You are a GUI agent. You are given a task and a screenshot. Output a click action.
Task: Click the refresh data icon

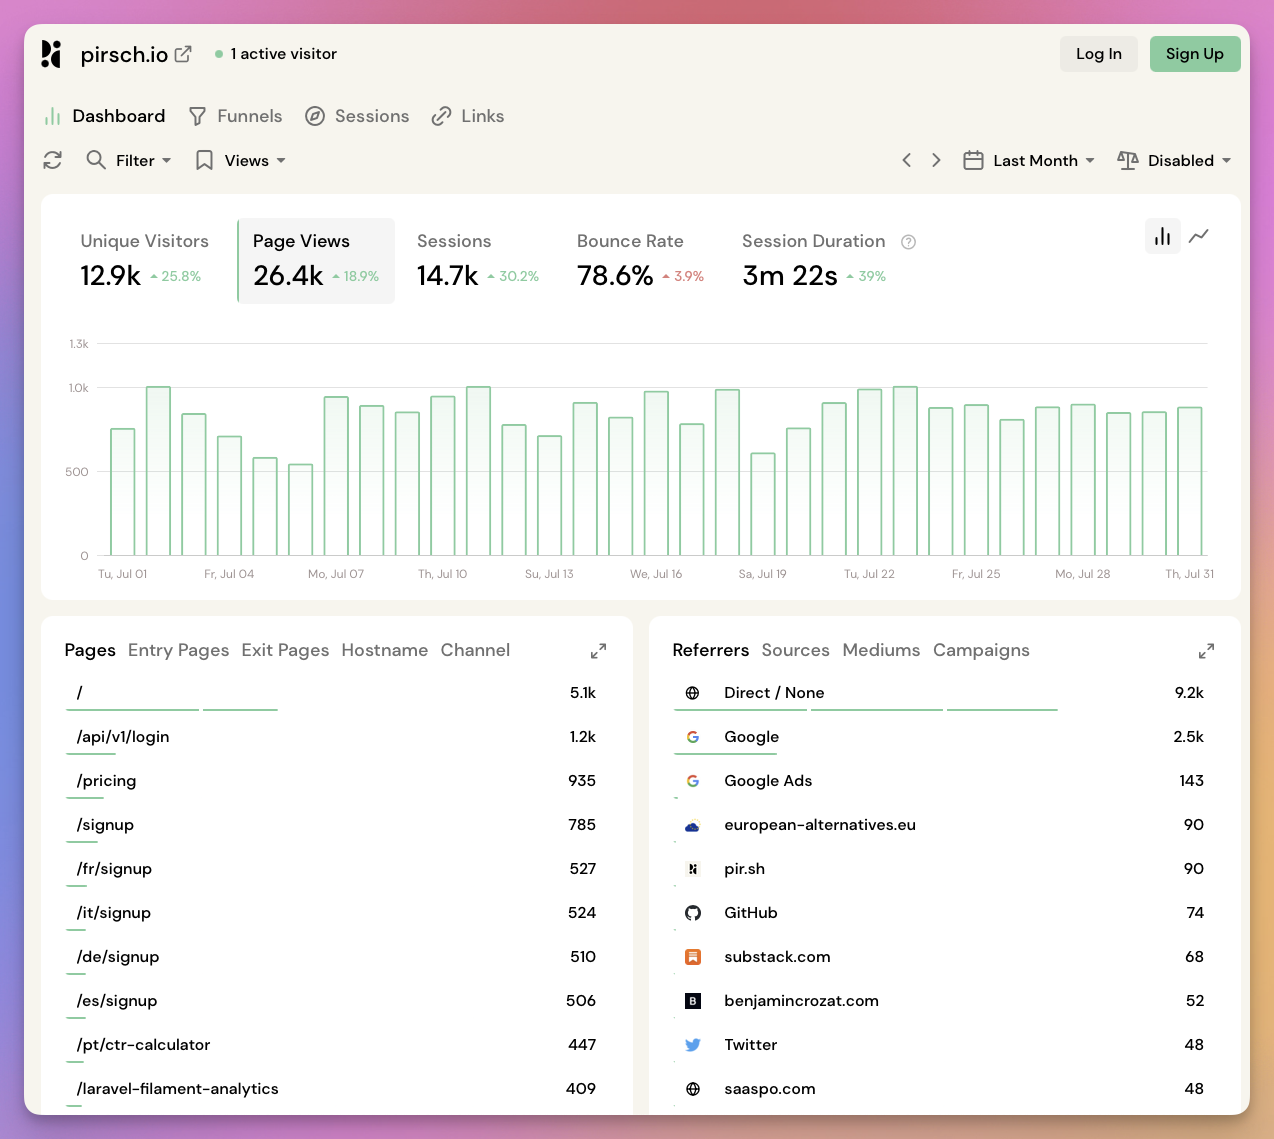click(x=52, y=160)
